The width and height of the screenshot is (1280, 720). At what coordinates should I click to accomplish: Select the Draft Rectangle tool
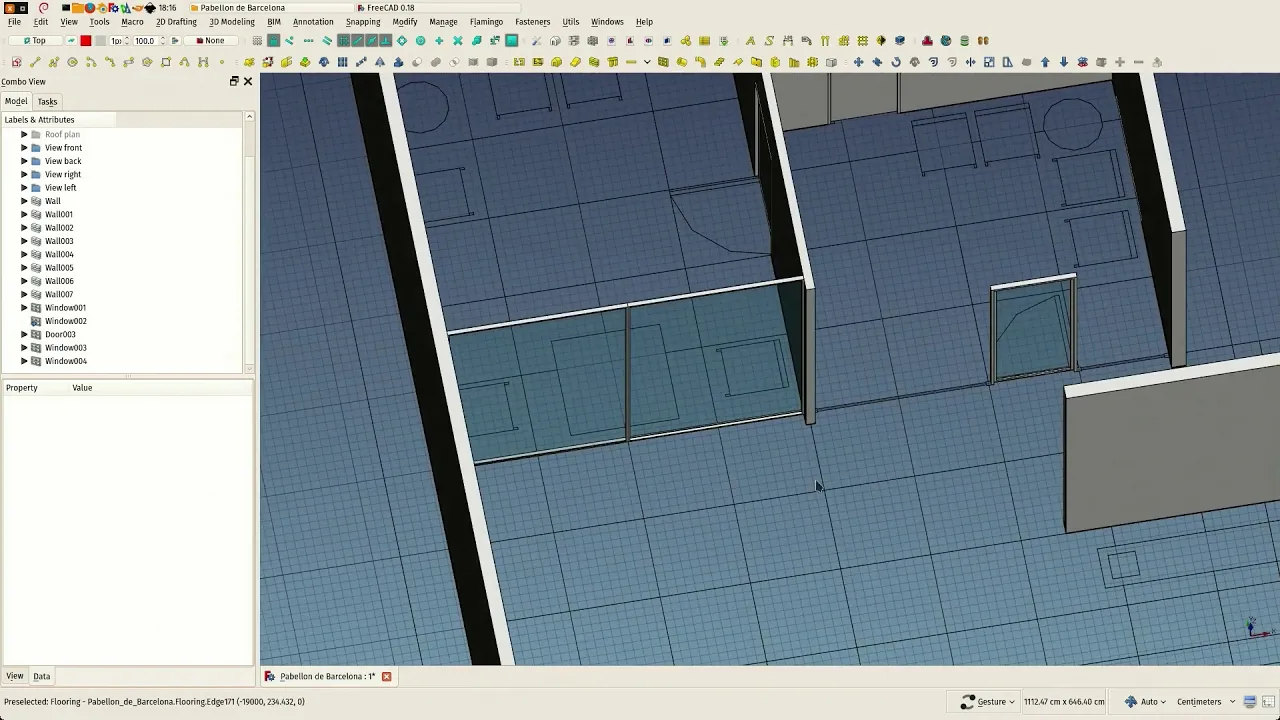(x=166, y=62)
